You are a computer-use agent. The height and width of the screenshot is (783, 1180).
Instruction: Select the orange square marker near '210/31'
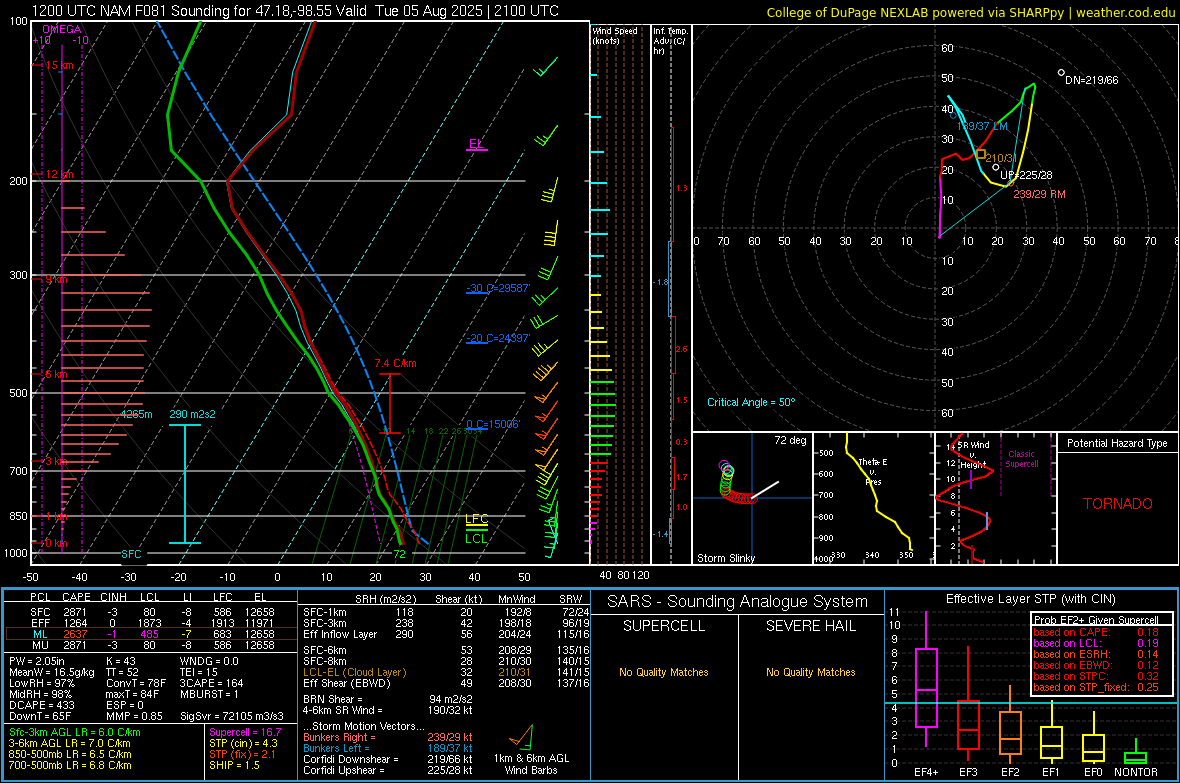(x=981, y=154)
